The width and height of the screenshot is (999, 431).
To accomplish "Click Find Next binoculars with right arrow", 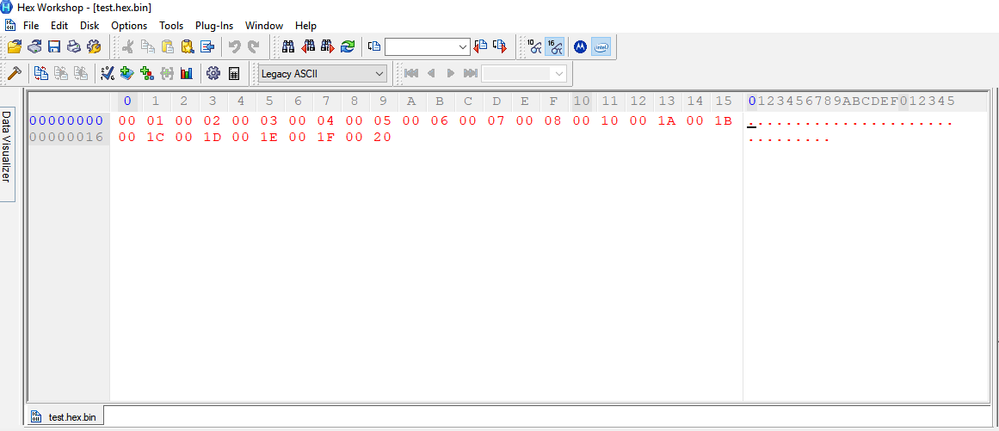I will [x=328, y=47].
